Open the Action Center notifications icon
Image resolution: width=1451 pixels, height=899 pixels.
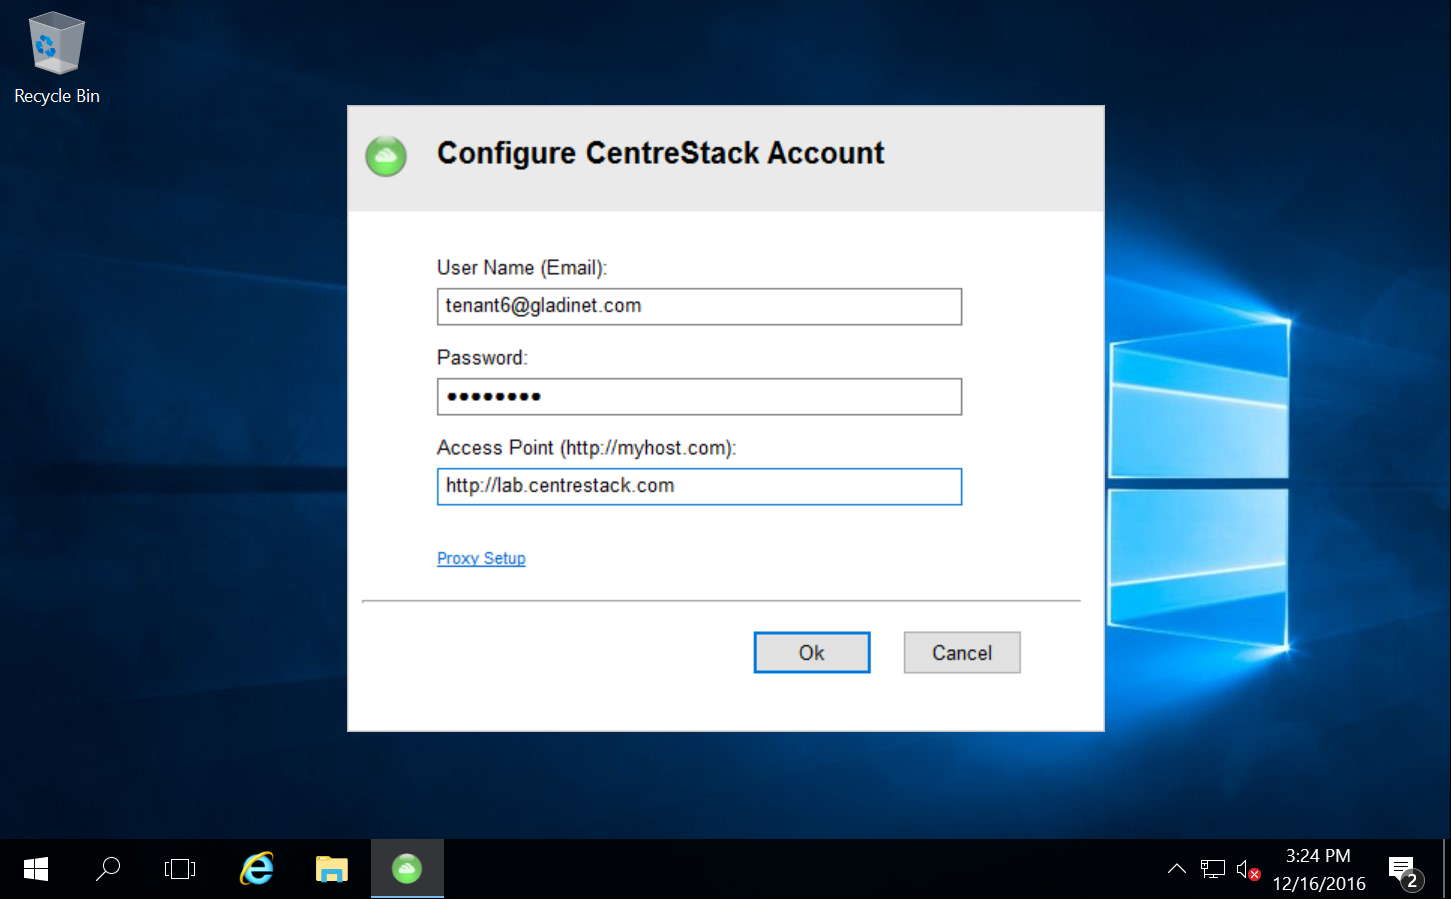tap(1405, 871)
